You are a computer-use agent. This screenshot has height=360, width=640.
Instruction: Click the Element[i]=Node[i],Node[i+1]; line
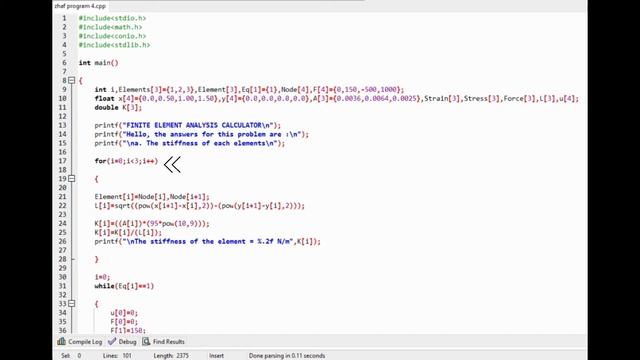coord(152,197)
